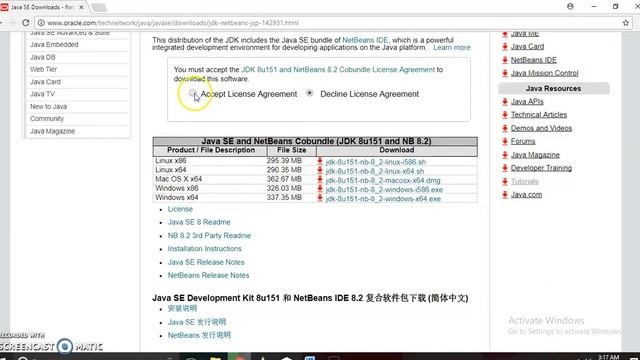
Task: Download jdk-8u151-nb-8_2-linux-i586.sh file link
Action: tap(376, 162)
